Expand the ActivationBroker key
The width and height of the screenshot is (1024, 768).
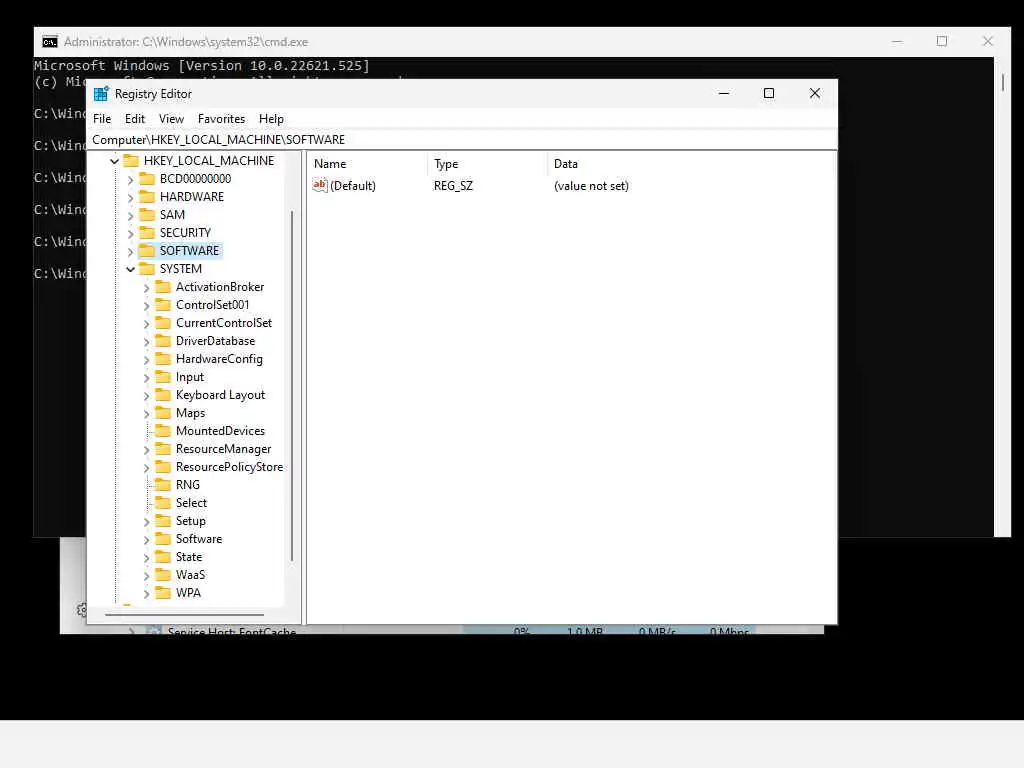point(146,287)
